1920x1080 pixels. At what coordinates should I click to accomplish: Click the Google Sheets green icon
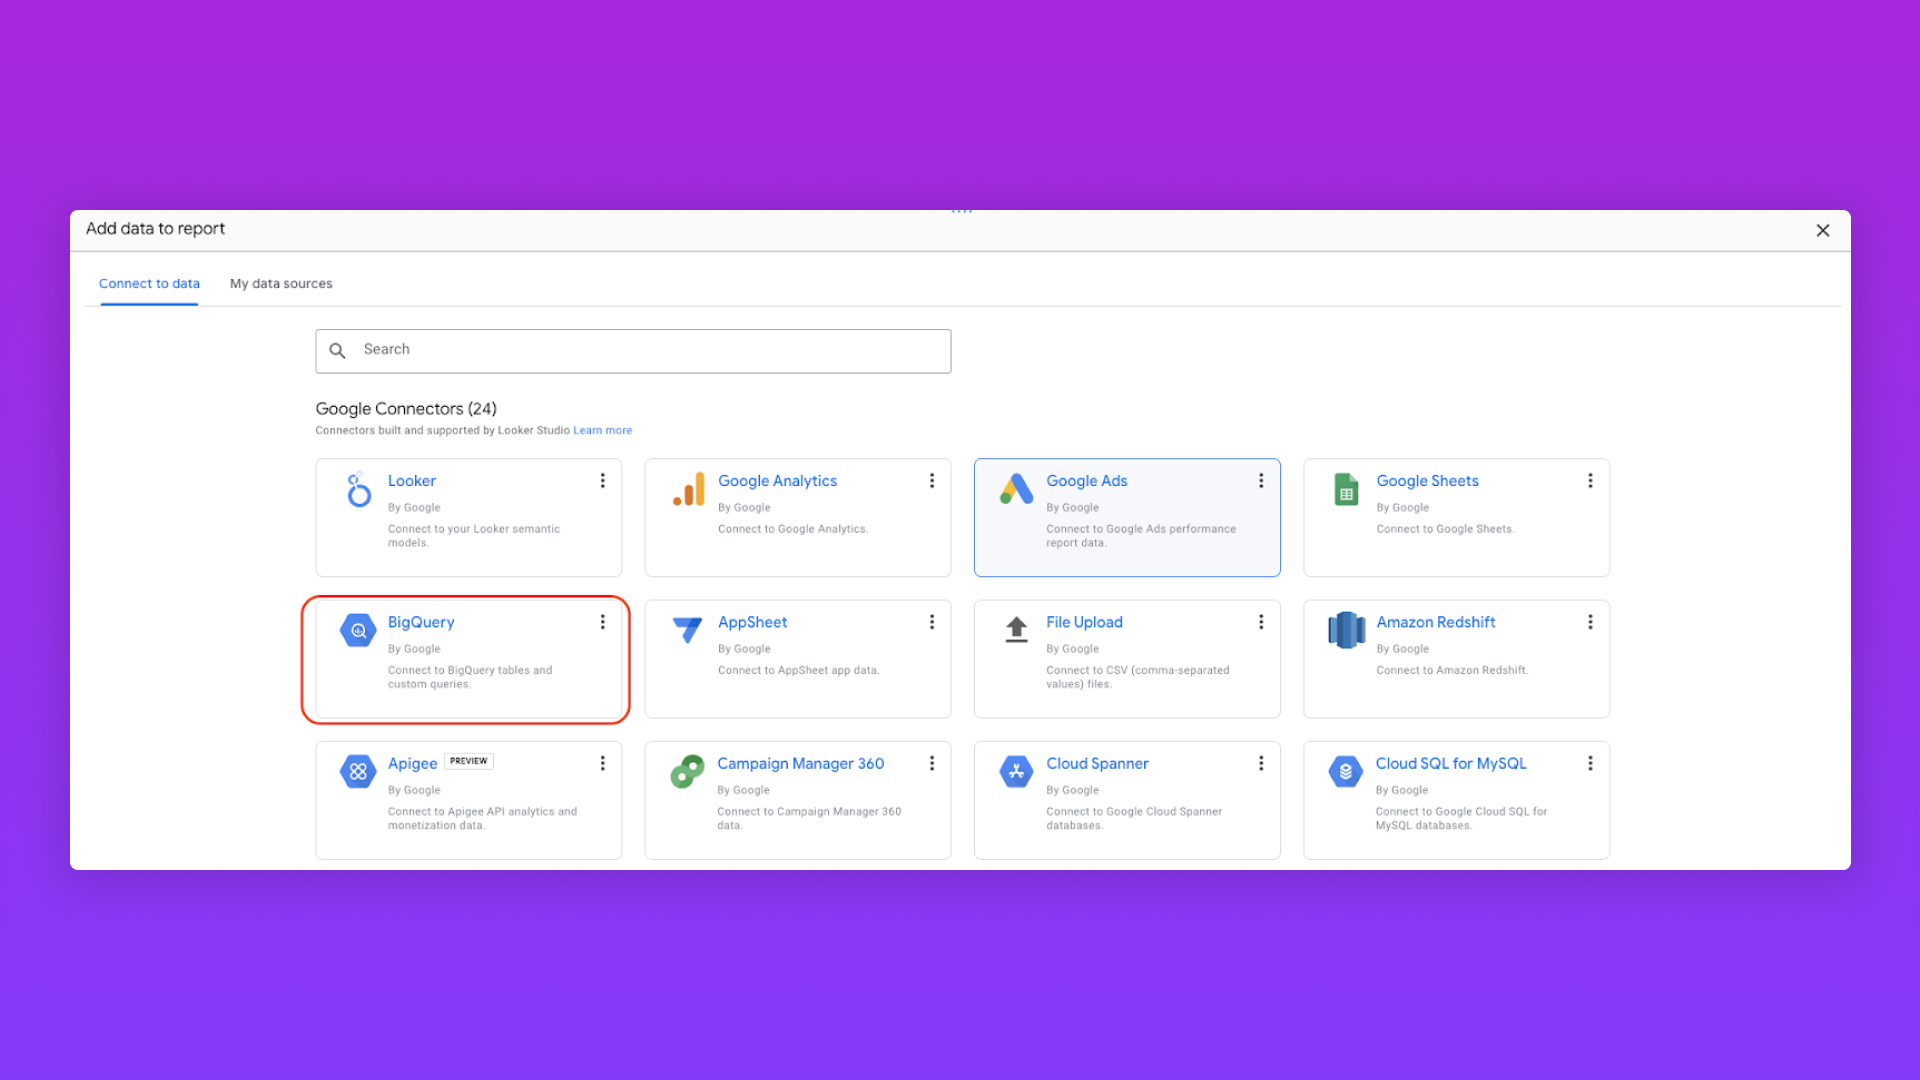1346,490
